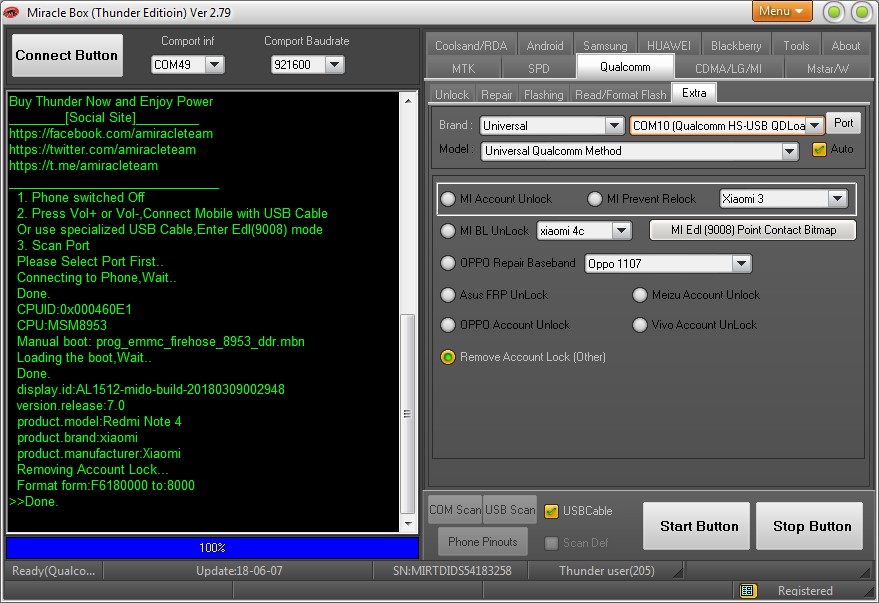
Task: Click the t.me/amiracleteam link in log
Action: [84, 165]
